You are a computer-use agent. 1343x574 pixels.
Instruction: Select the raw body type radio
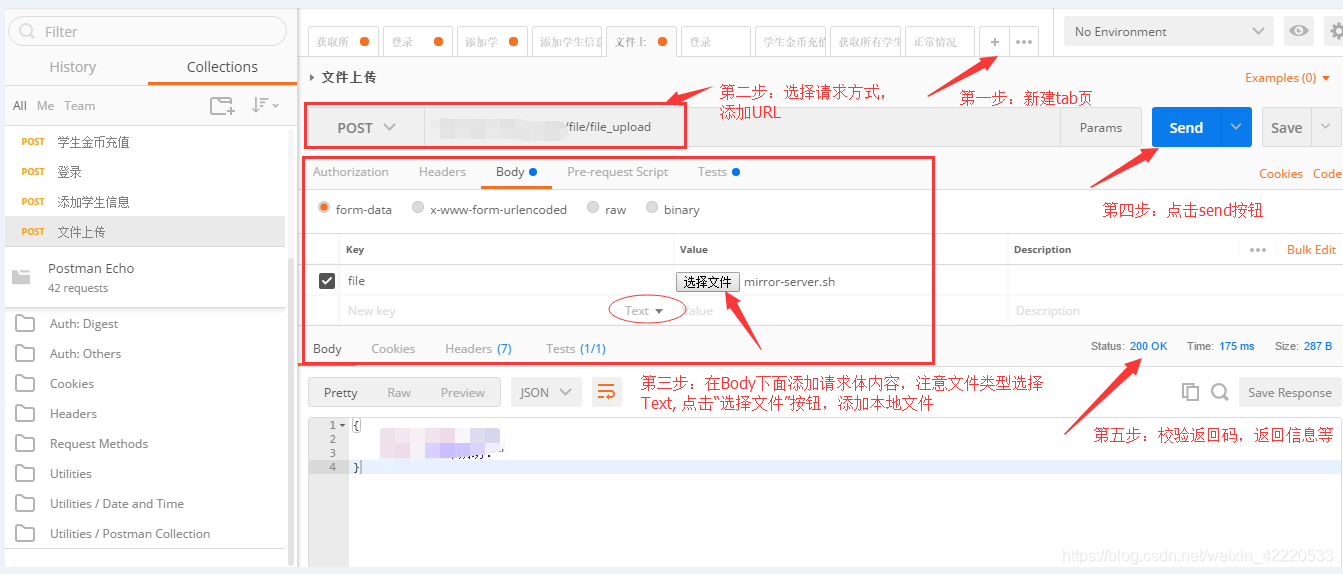[x=593, y=208]
